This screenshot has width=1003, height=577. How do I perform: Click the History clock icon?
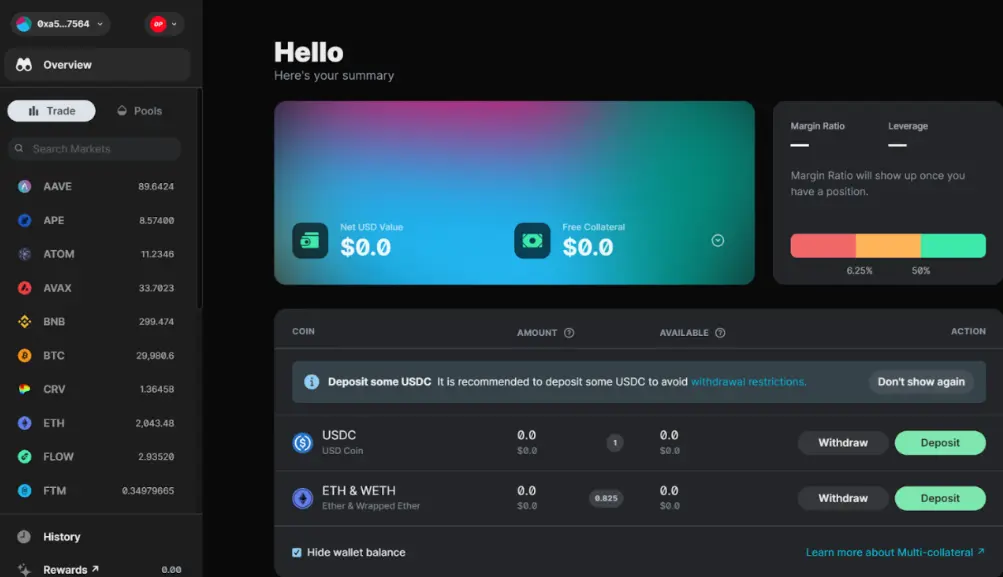pyautogui.click(x=24, y=537)
